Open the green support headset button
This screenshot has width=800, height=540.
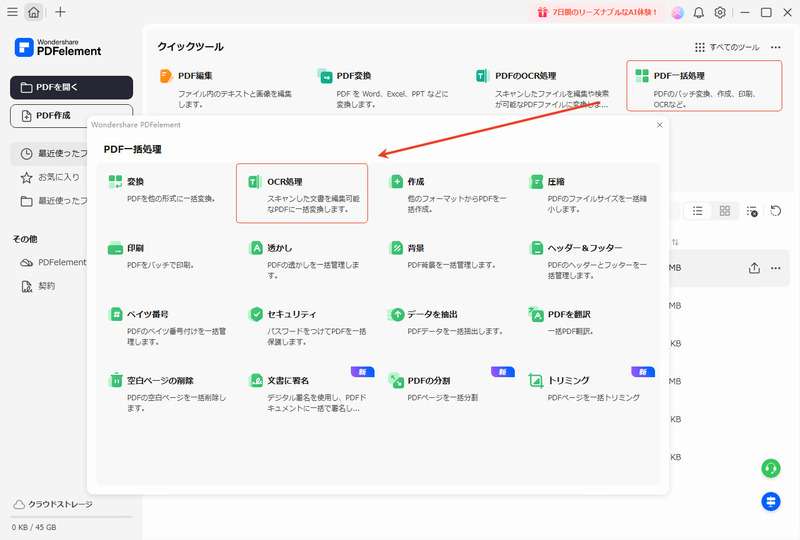coord(771,468)
